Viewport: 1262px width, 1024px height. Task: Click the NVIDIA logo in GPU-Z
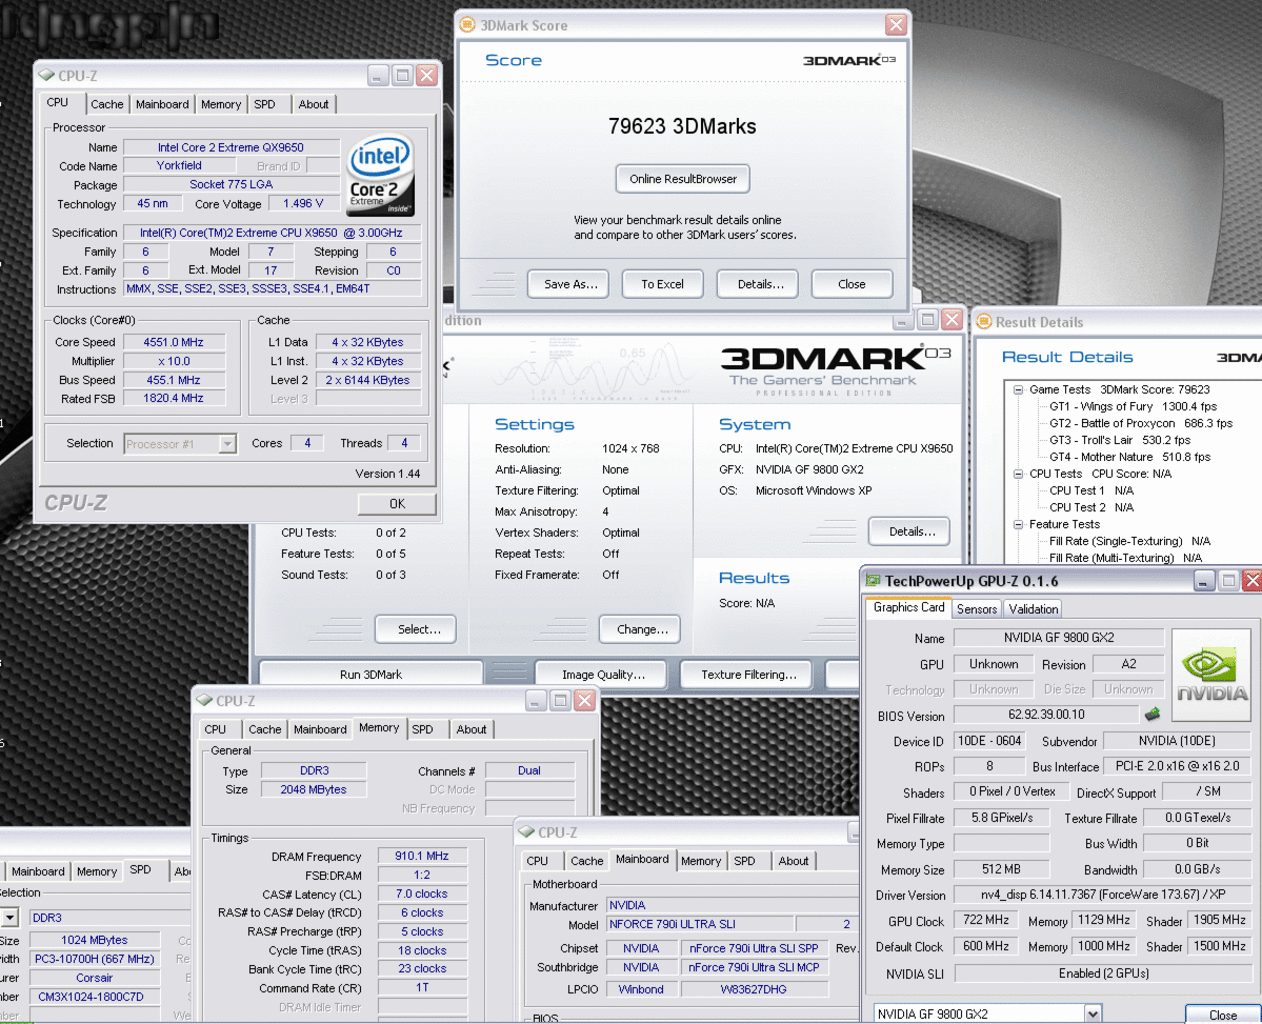click(x=1211, y=675)
